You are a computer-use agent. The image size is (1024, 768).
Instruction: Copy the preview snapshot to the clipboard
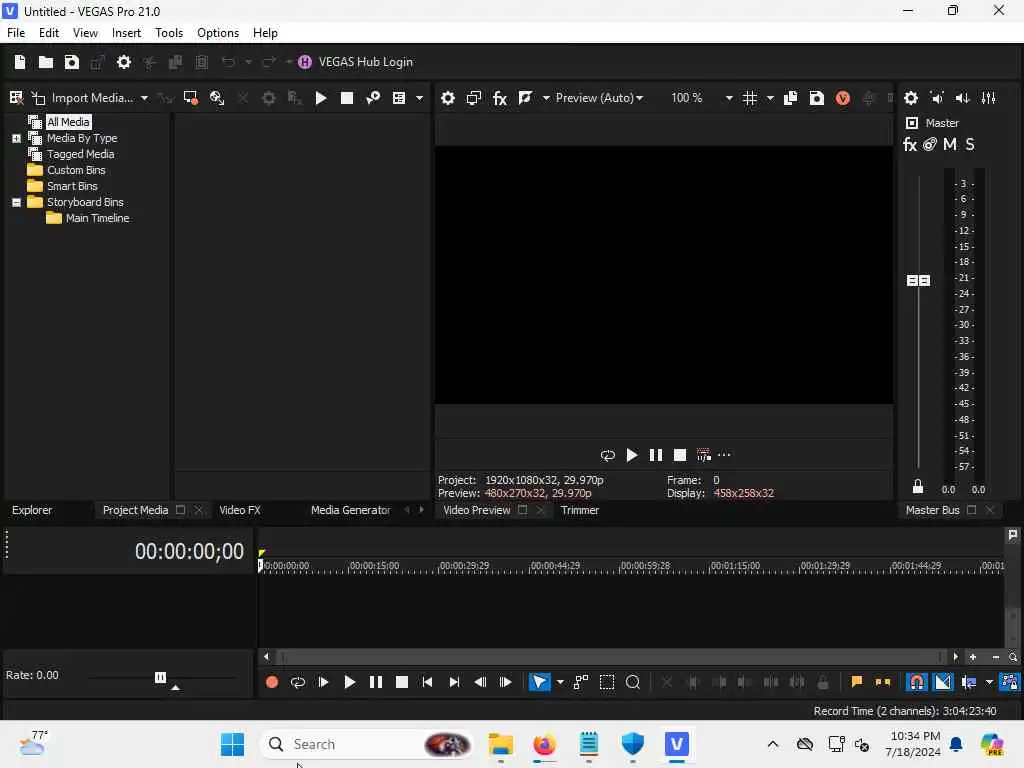pos(790,98)
